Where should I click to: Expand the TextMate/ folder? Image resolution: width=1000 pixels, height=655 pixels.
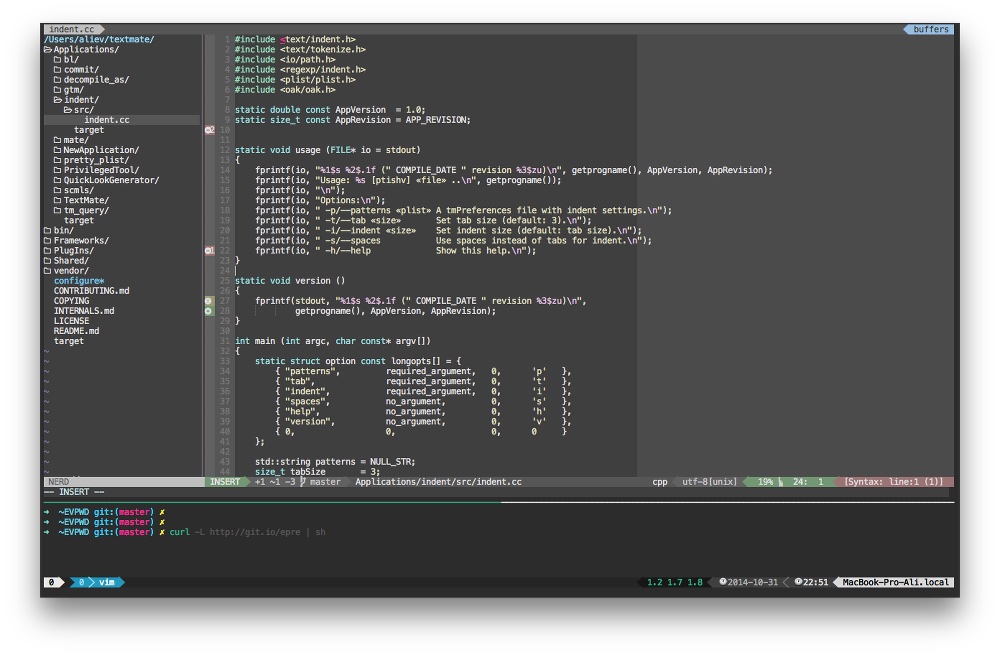pos(57,200)
